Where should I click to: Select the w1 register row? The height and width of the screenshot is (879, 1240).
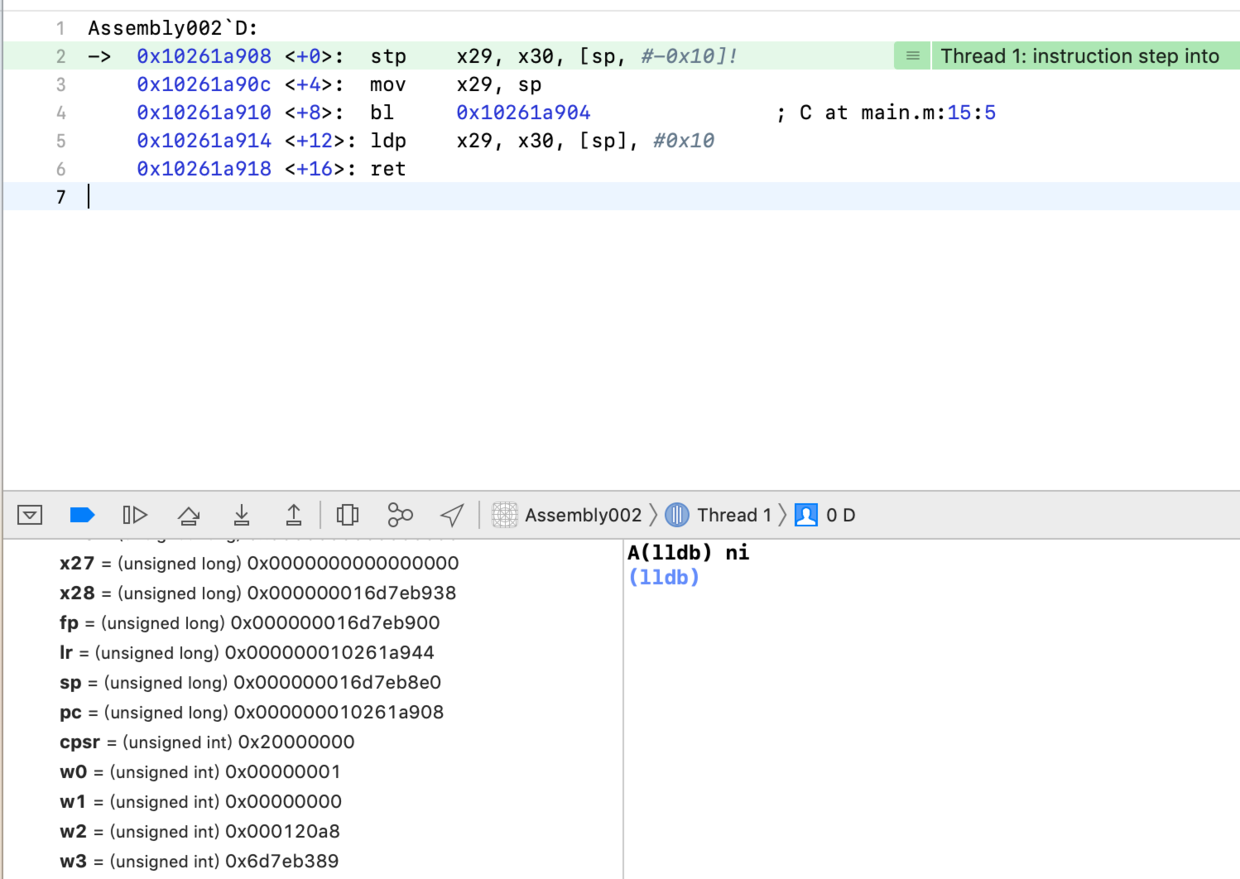(x=200, y=802)
